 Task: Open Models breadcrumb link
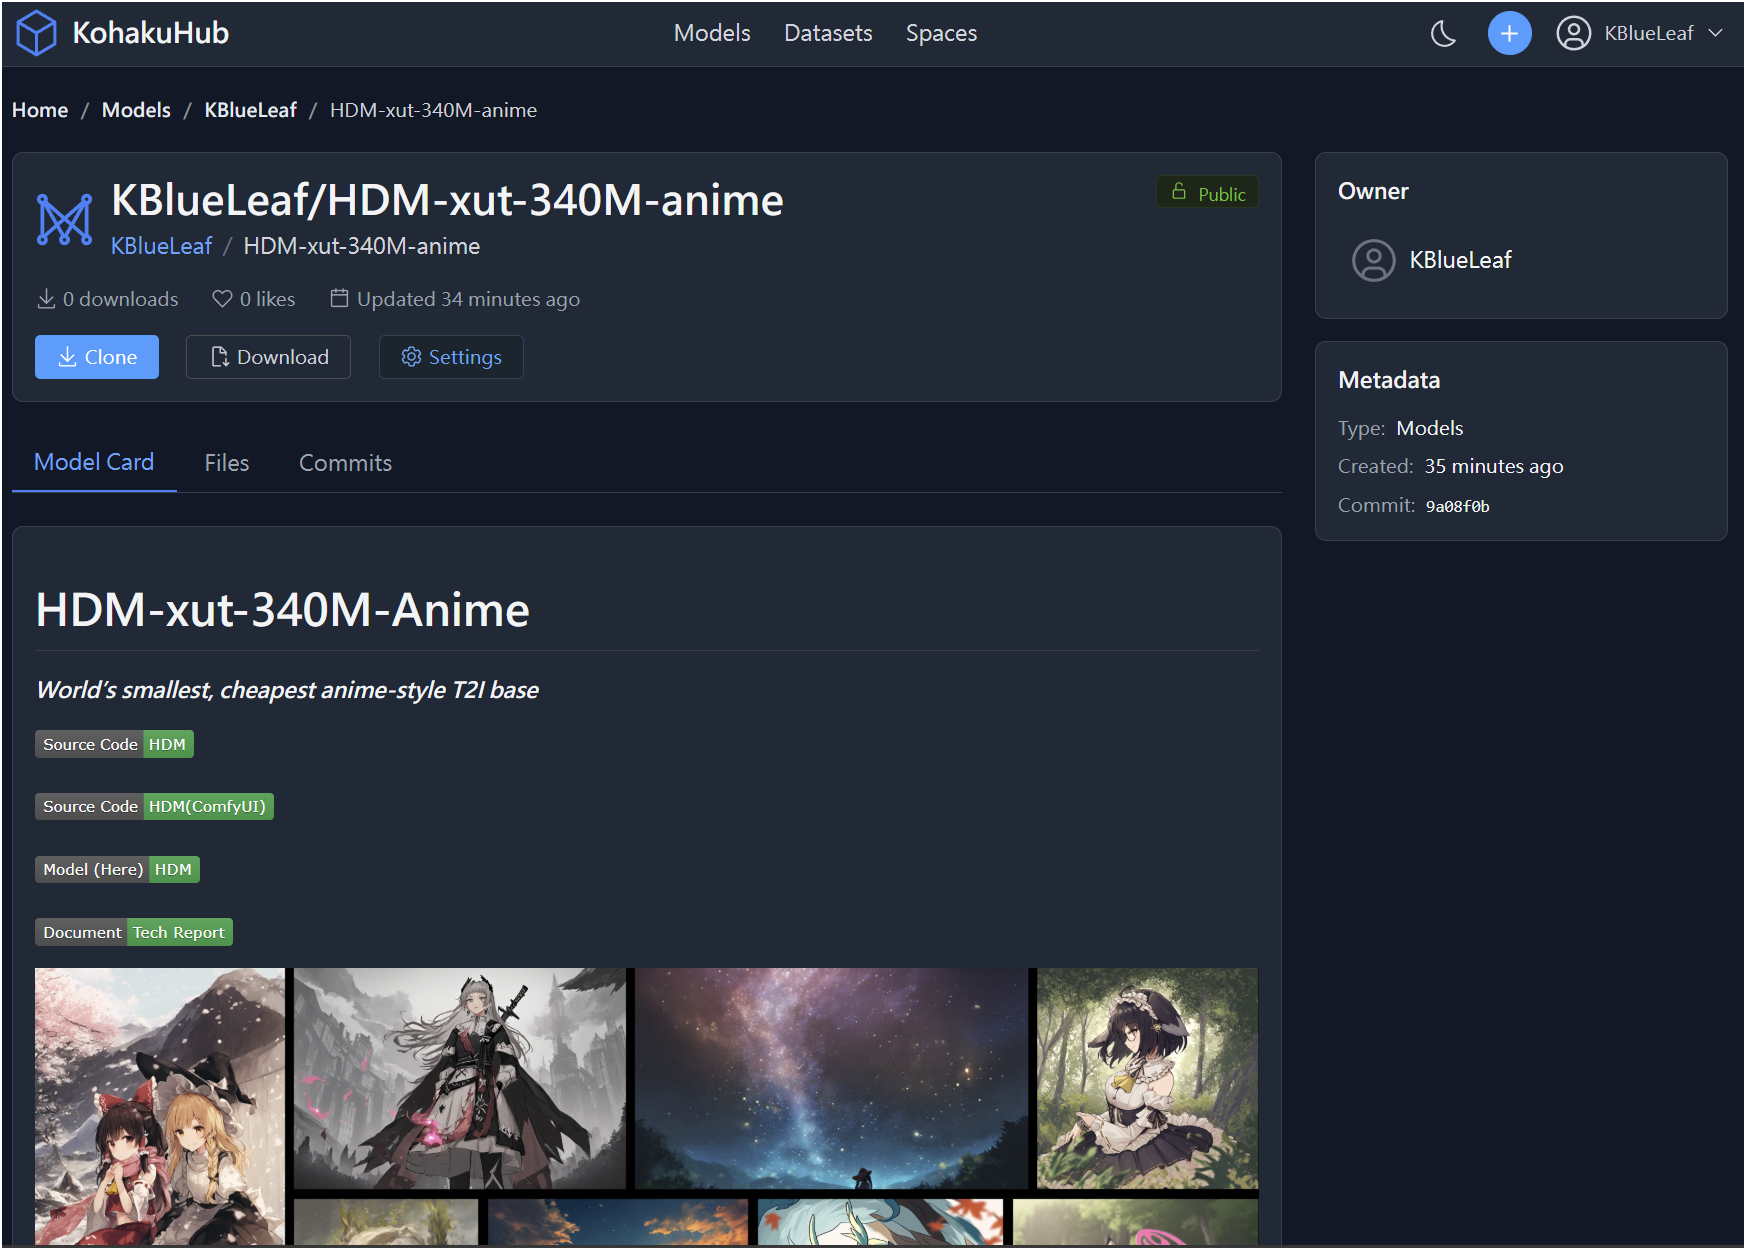tap(136, 110)
